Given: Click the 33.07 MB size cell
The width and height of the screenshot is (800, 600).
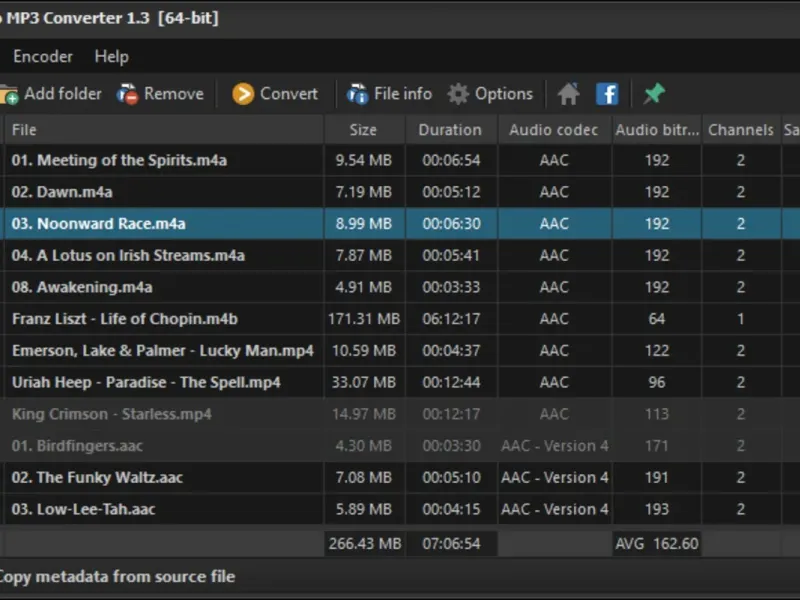Looking at the screenshot, I should 364,382.
